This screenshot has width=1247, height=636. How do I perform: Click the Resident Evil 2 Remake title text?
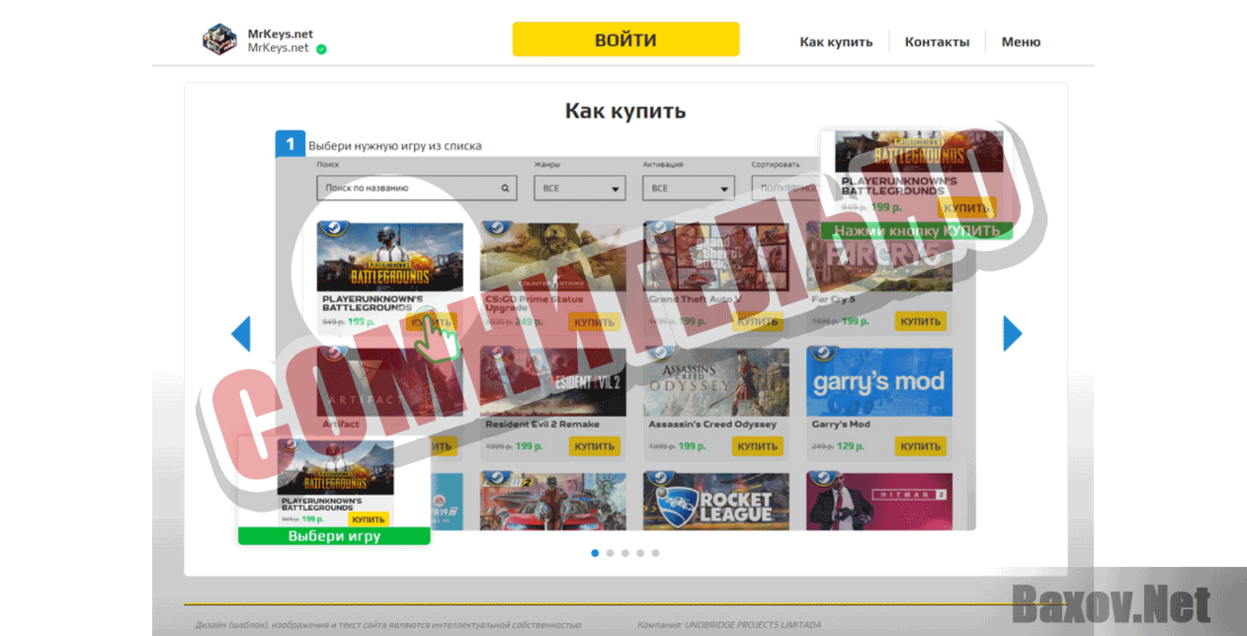[542, 424]
